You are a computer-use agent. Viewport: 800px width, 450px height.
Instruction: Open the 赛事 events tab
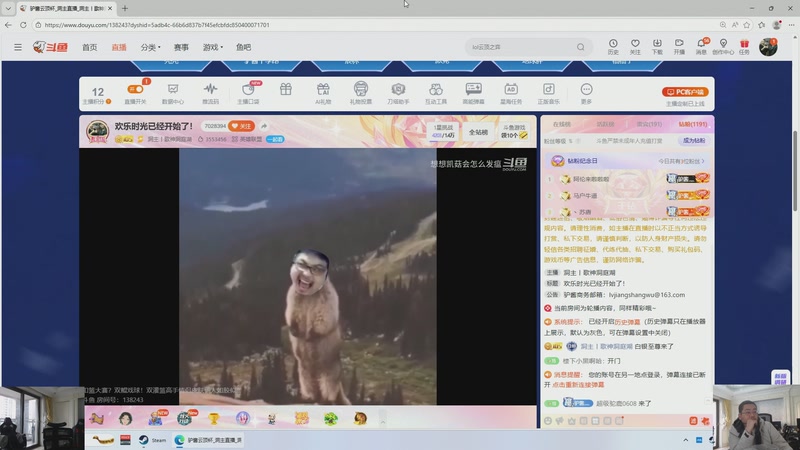tap(181, 47)
